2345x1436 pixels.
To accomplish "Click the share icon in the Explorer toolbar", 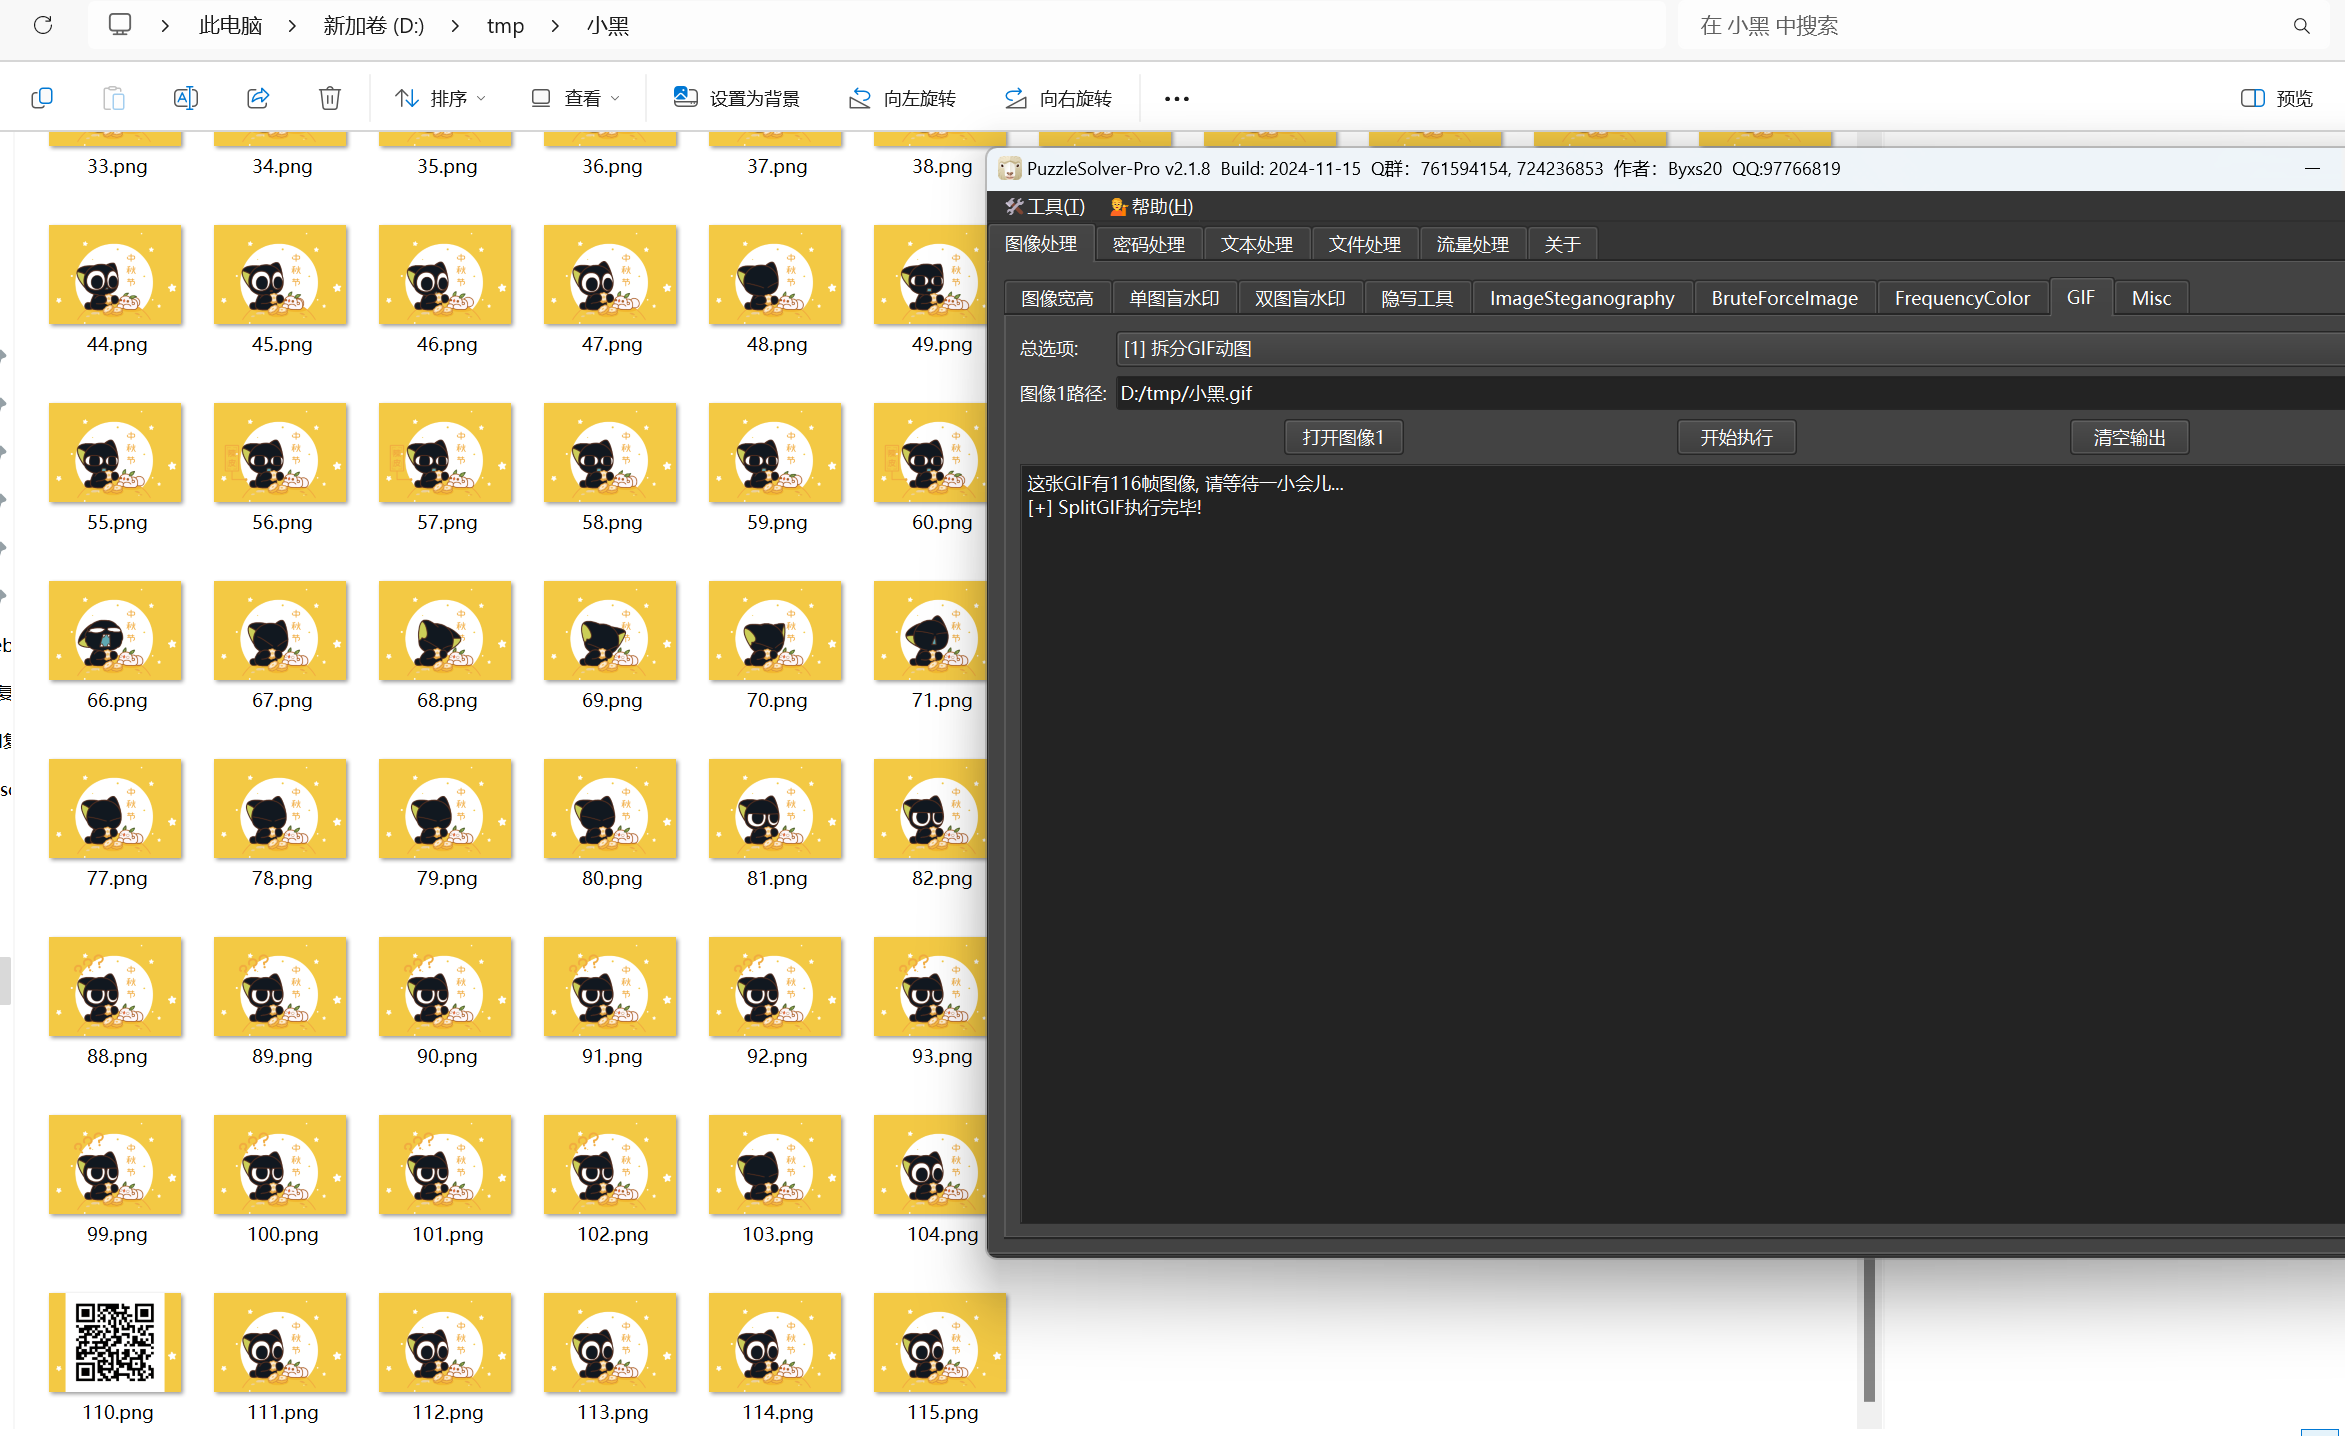I will 258,98.
